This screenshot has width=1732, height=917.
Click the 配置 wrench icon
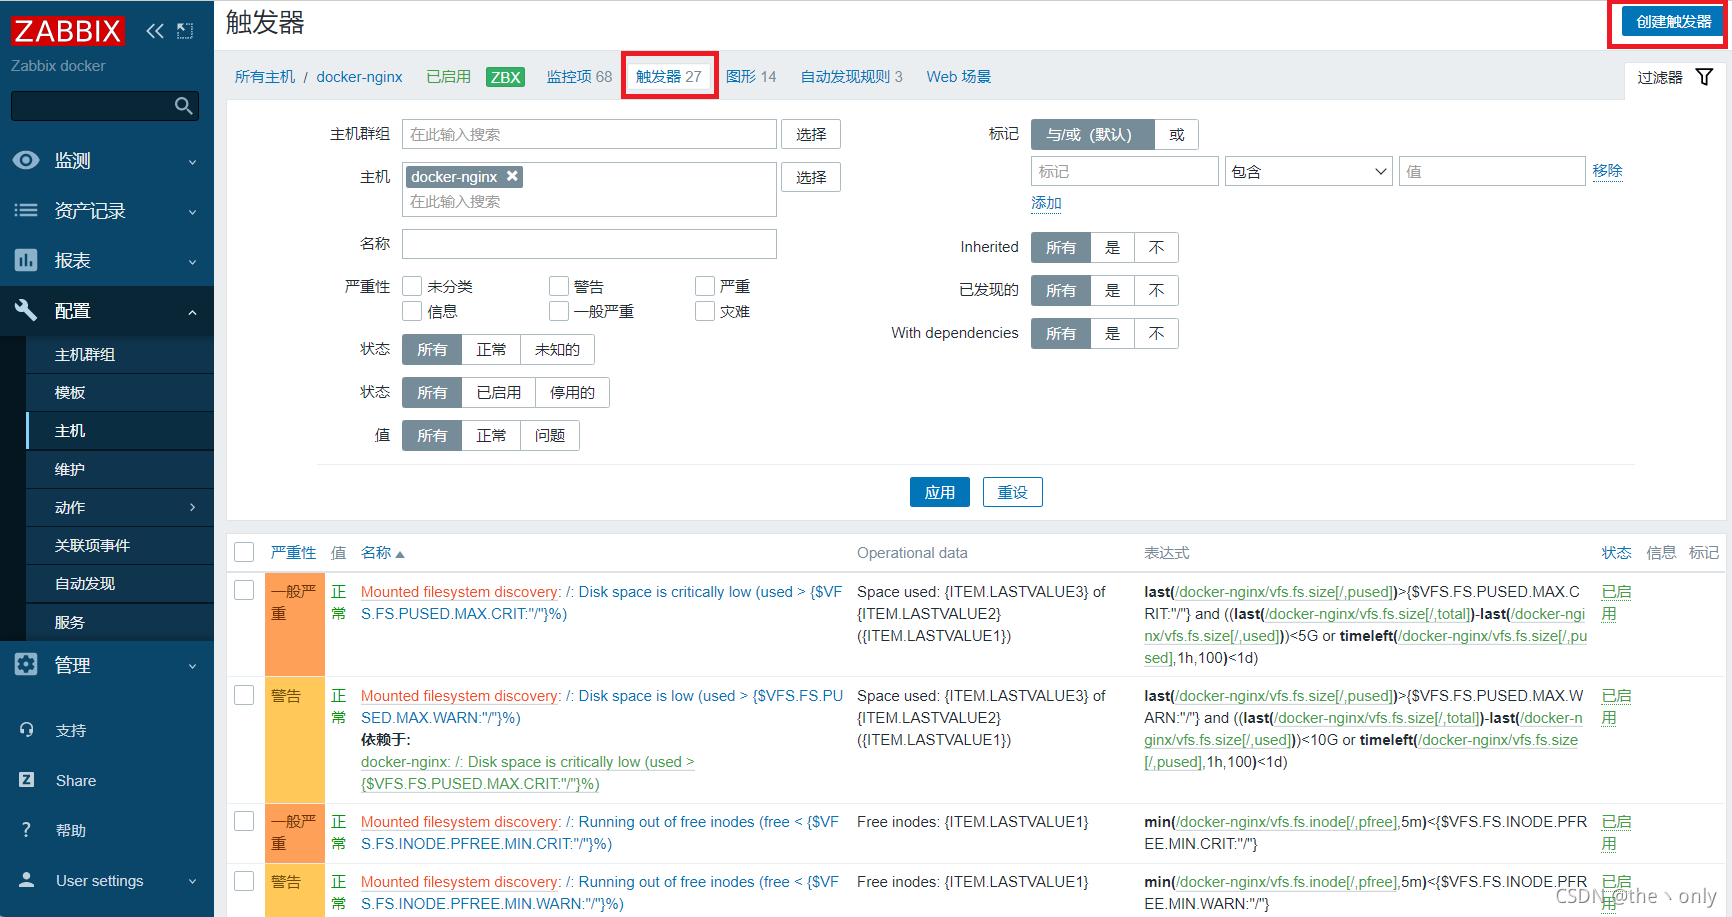(26, 310)
